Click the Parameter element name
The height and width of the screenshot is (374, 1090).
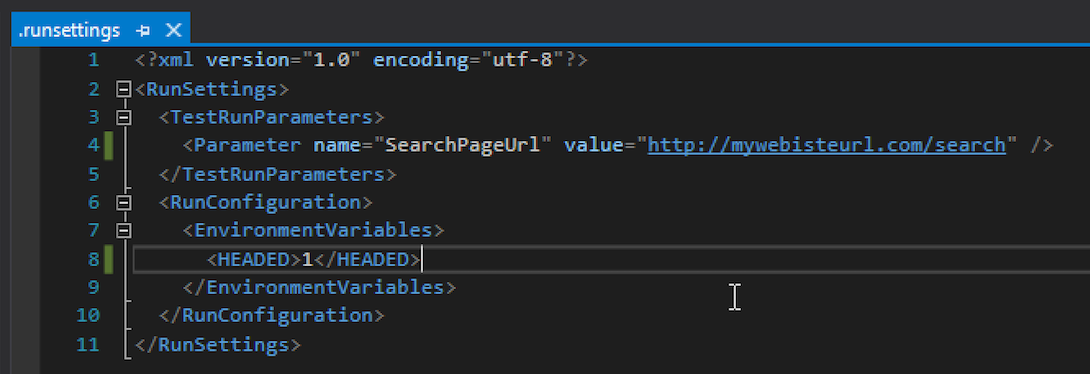point(247,145)
